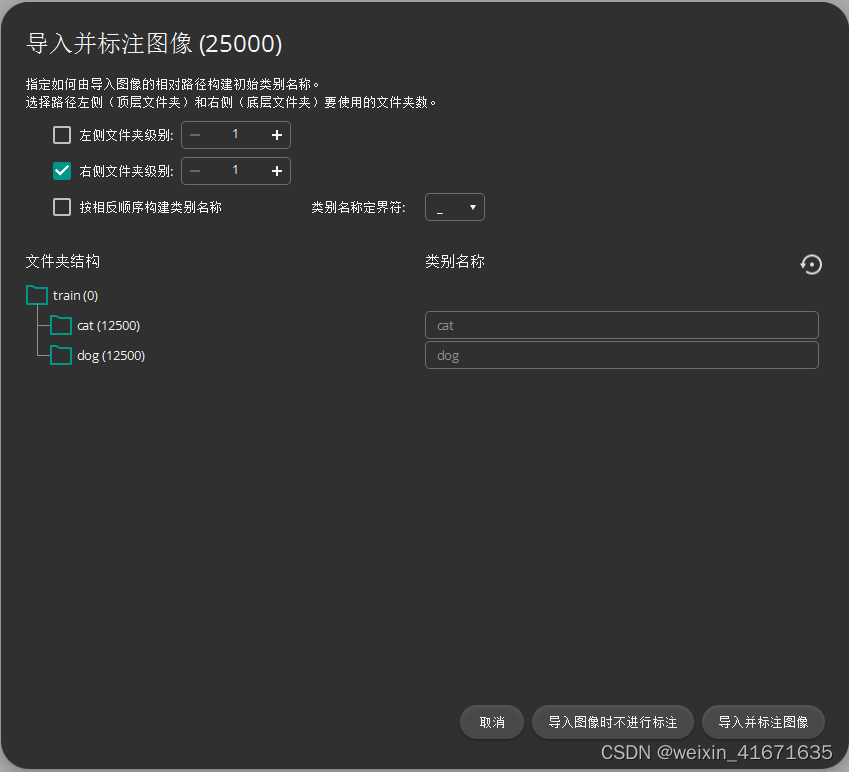Screen dimensions: 849x772
Task: Enable the 左侧文件夹级别 checkbox
Action: [62, 135]
